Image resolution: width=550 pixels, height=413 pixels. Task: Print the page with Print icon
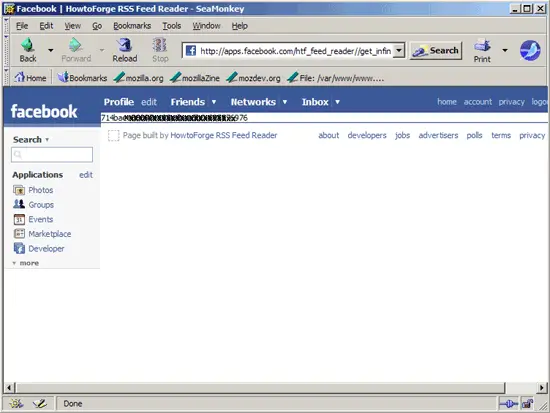point(482,45)
